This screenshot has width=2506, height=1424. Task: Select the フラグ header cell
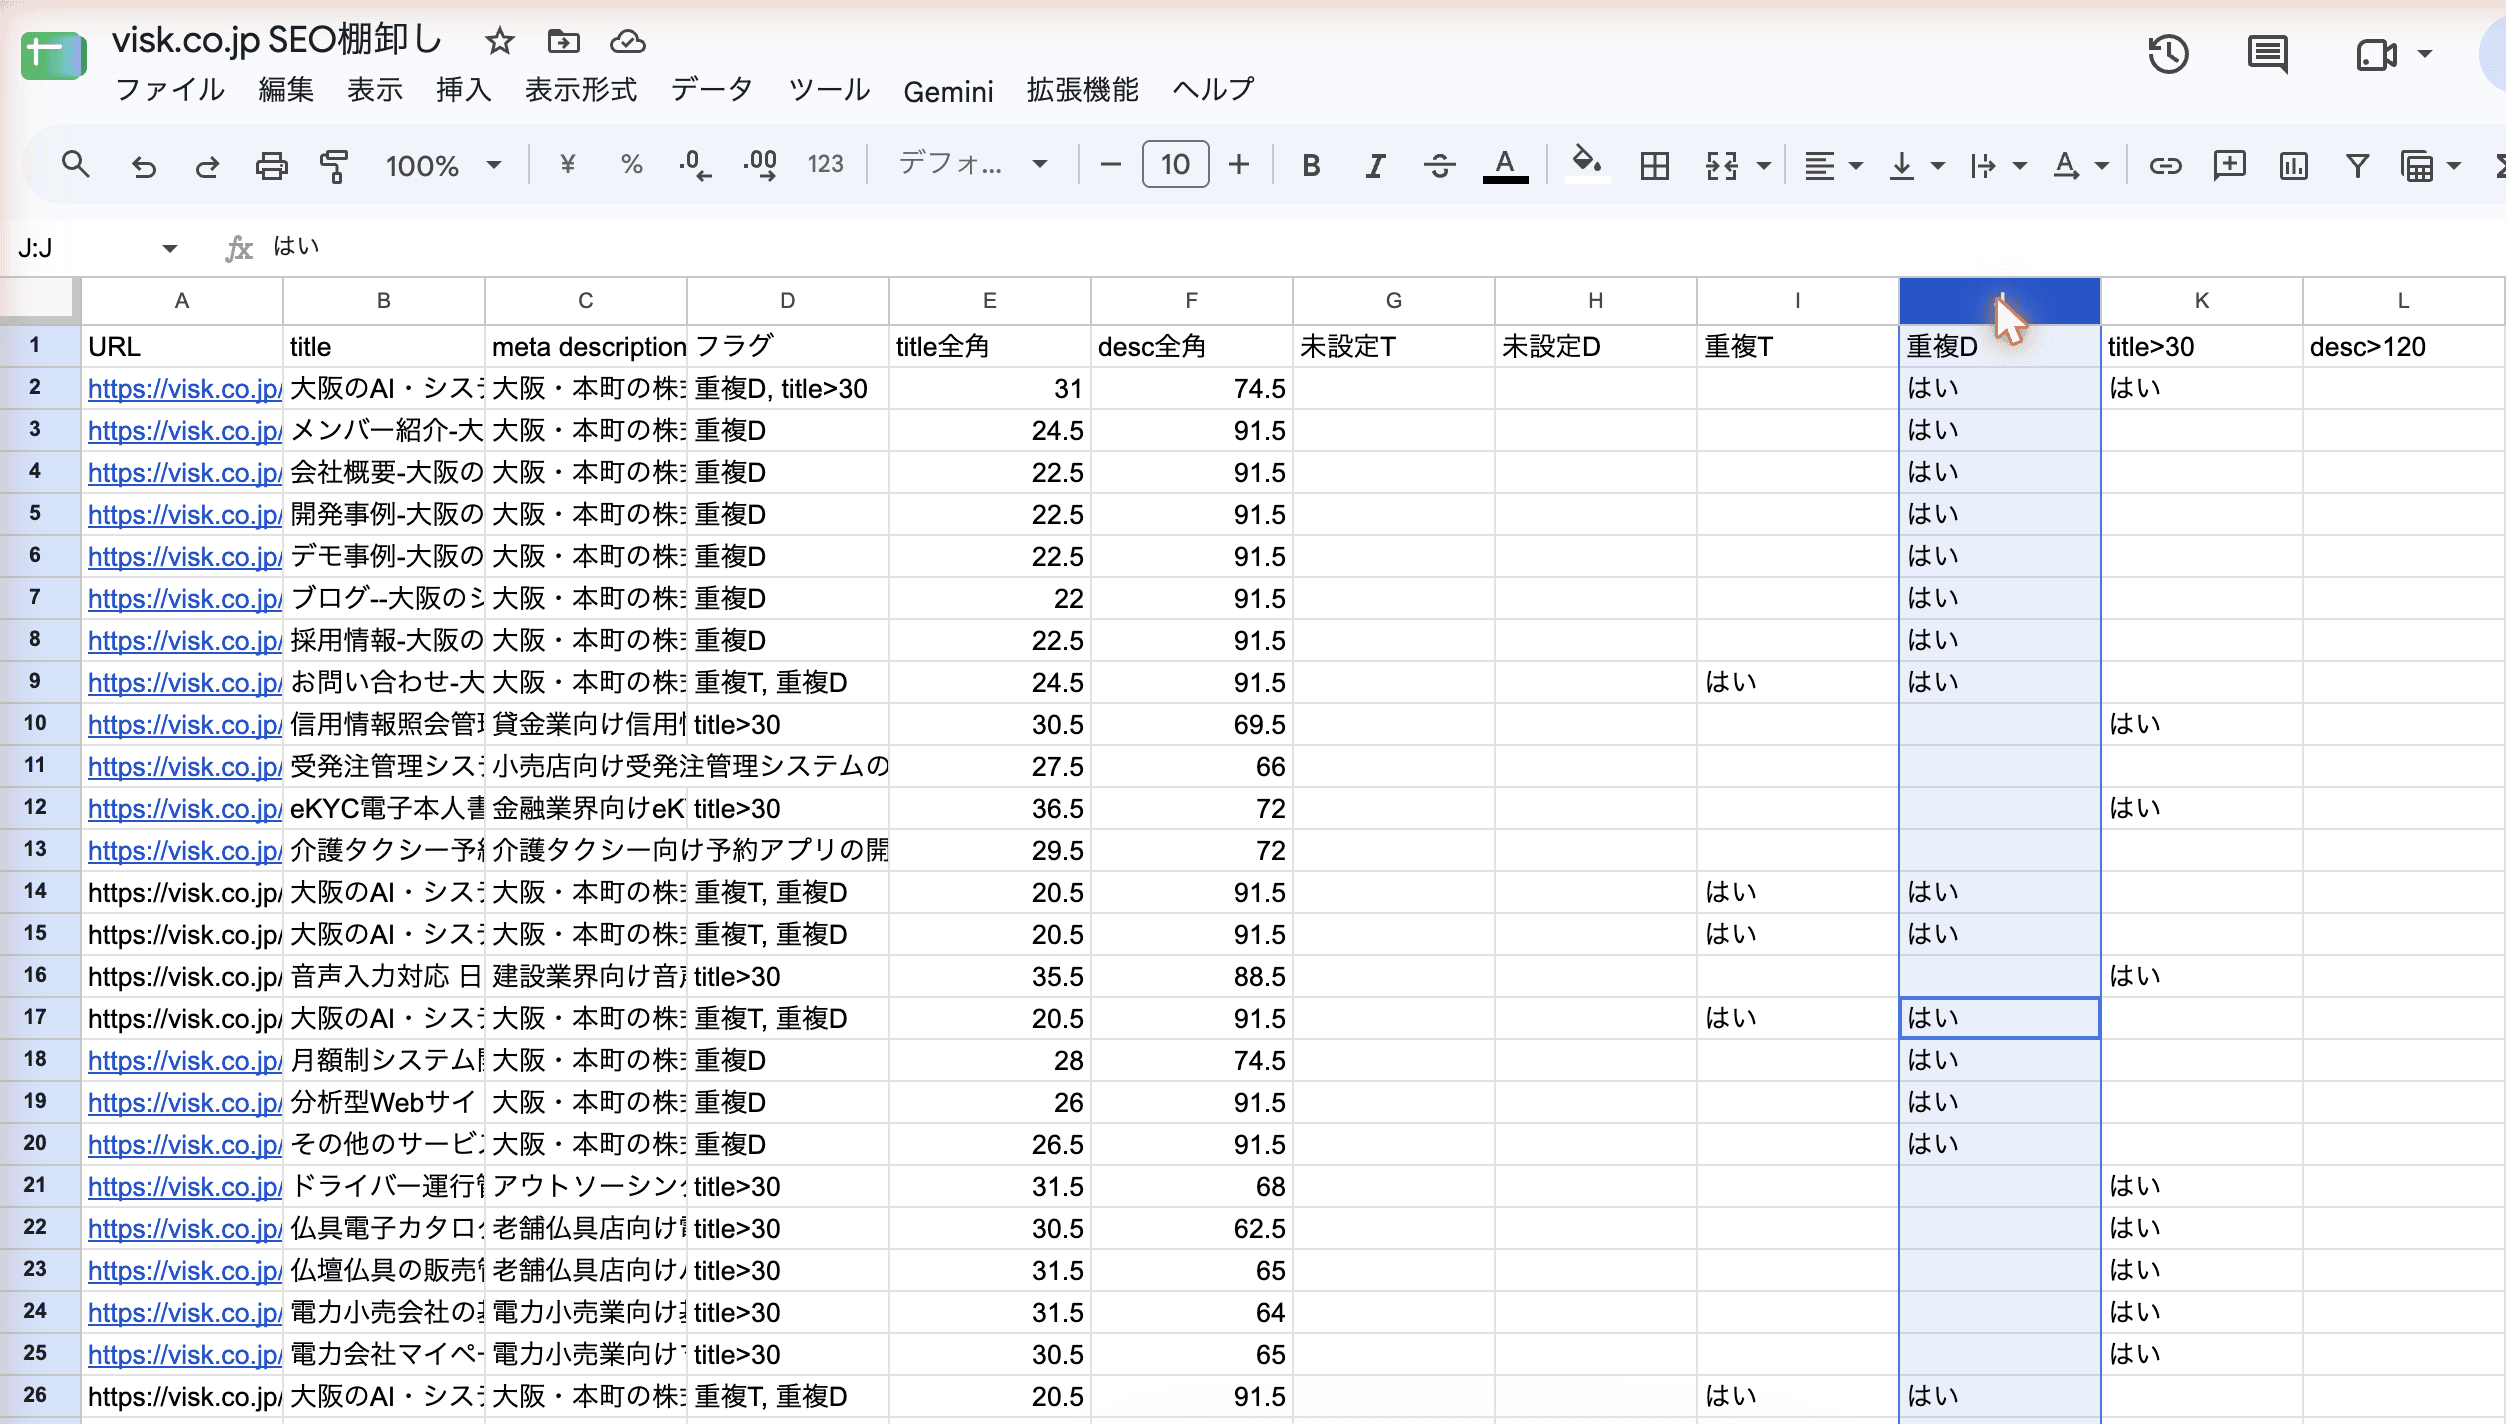(787, 346)
